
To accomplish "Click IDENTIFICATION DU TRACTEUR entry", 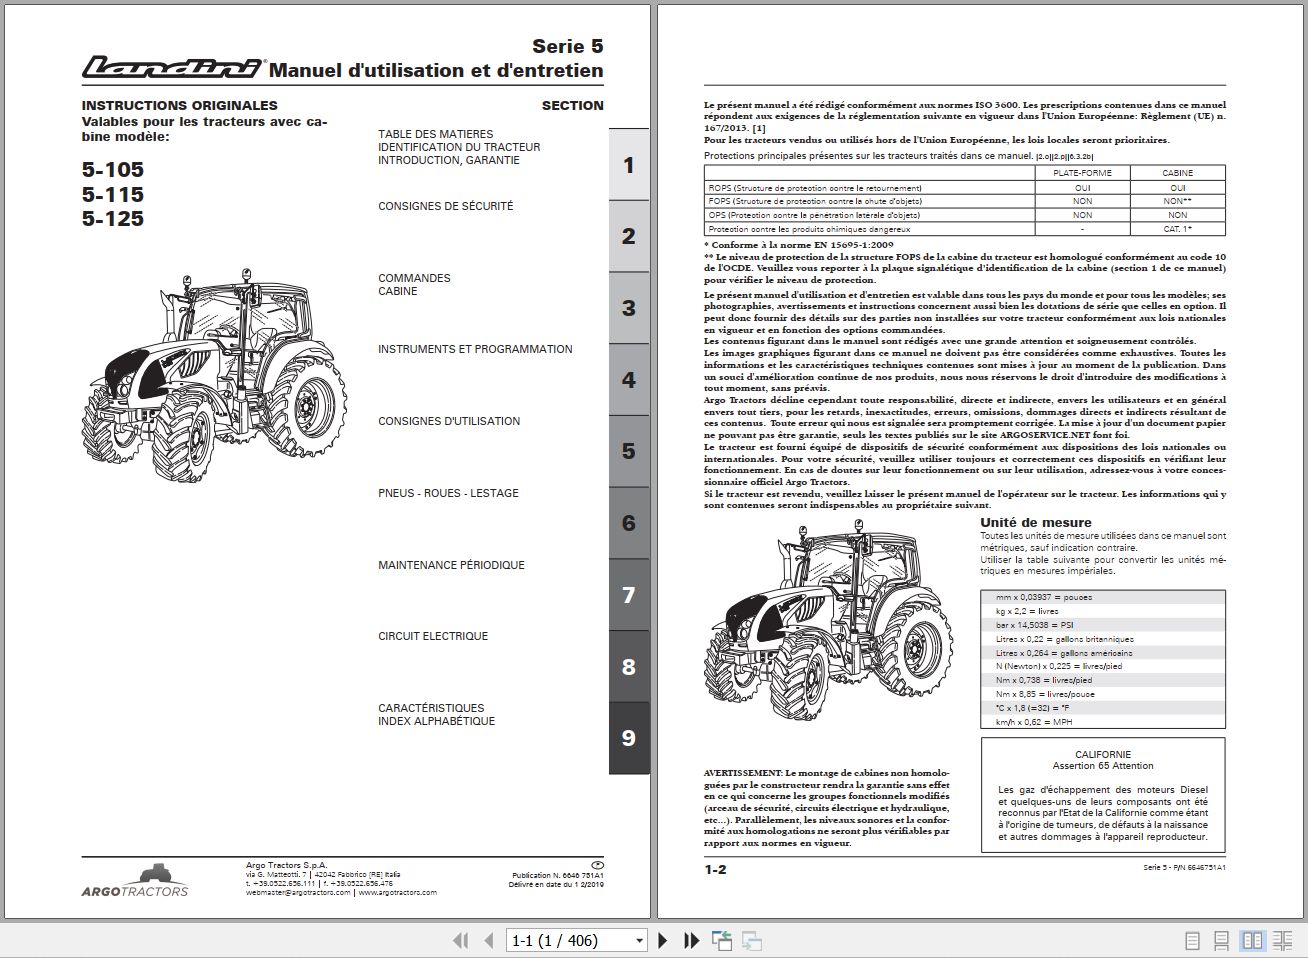I will (459, 147).
